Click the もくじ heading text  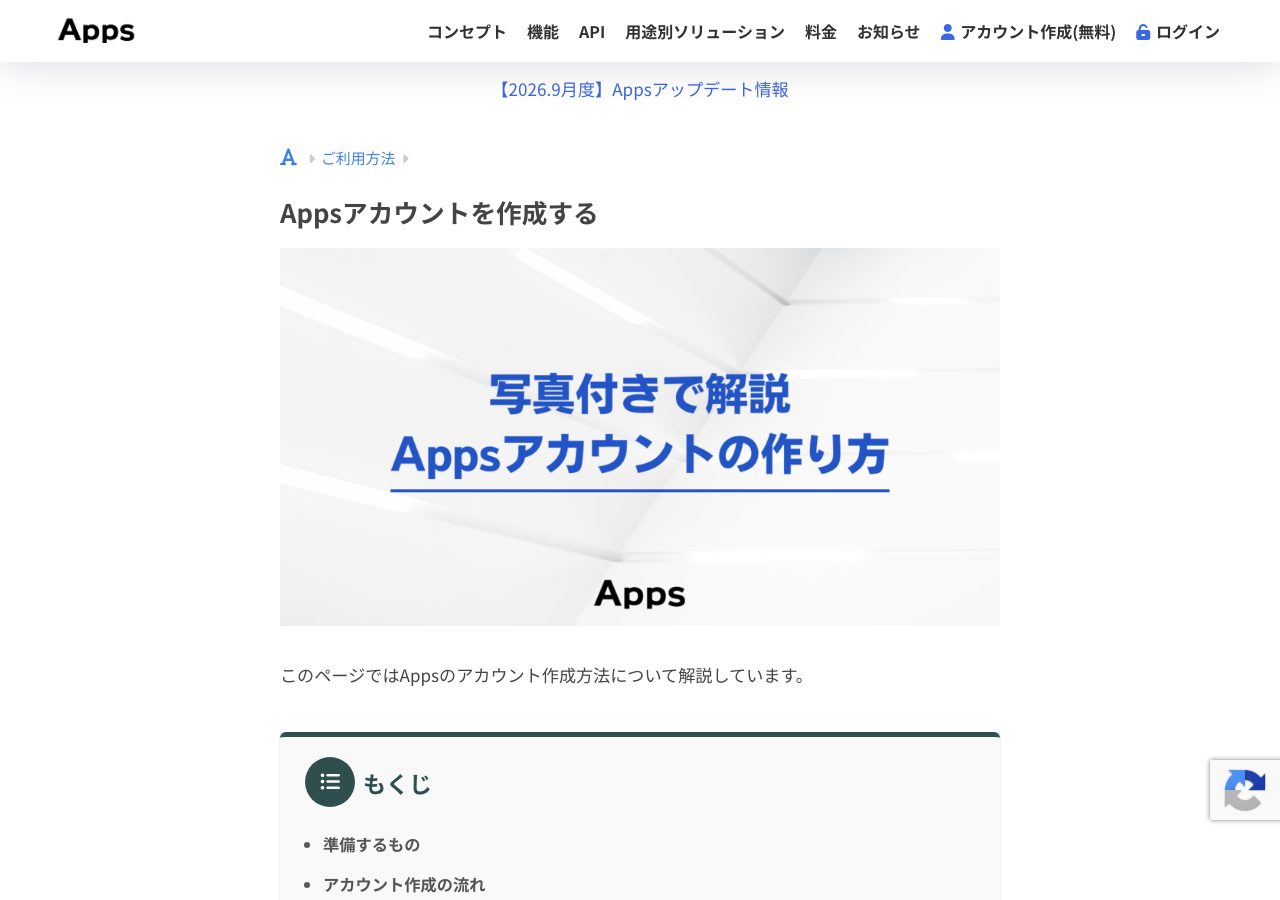click(397, 783)
